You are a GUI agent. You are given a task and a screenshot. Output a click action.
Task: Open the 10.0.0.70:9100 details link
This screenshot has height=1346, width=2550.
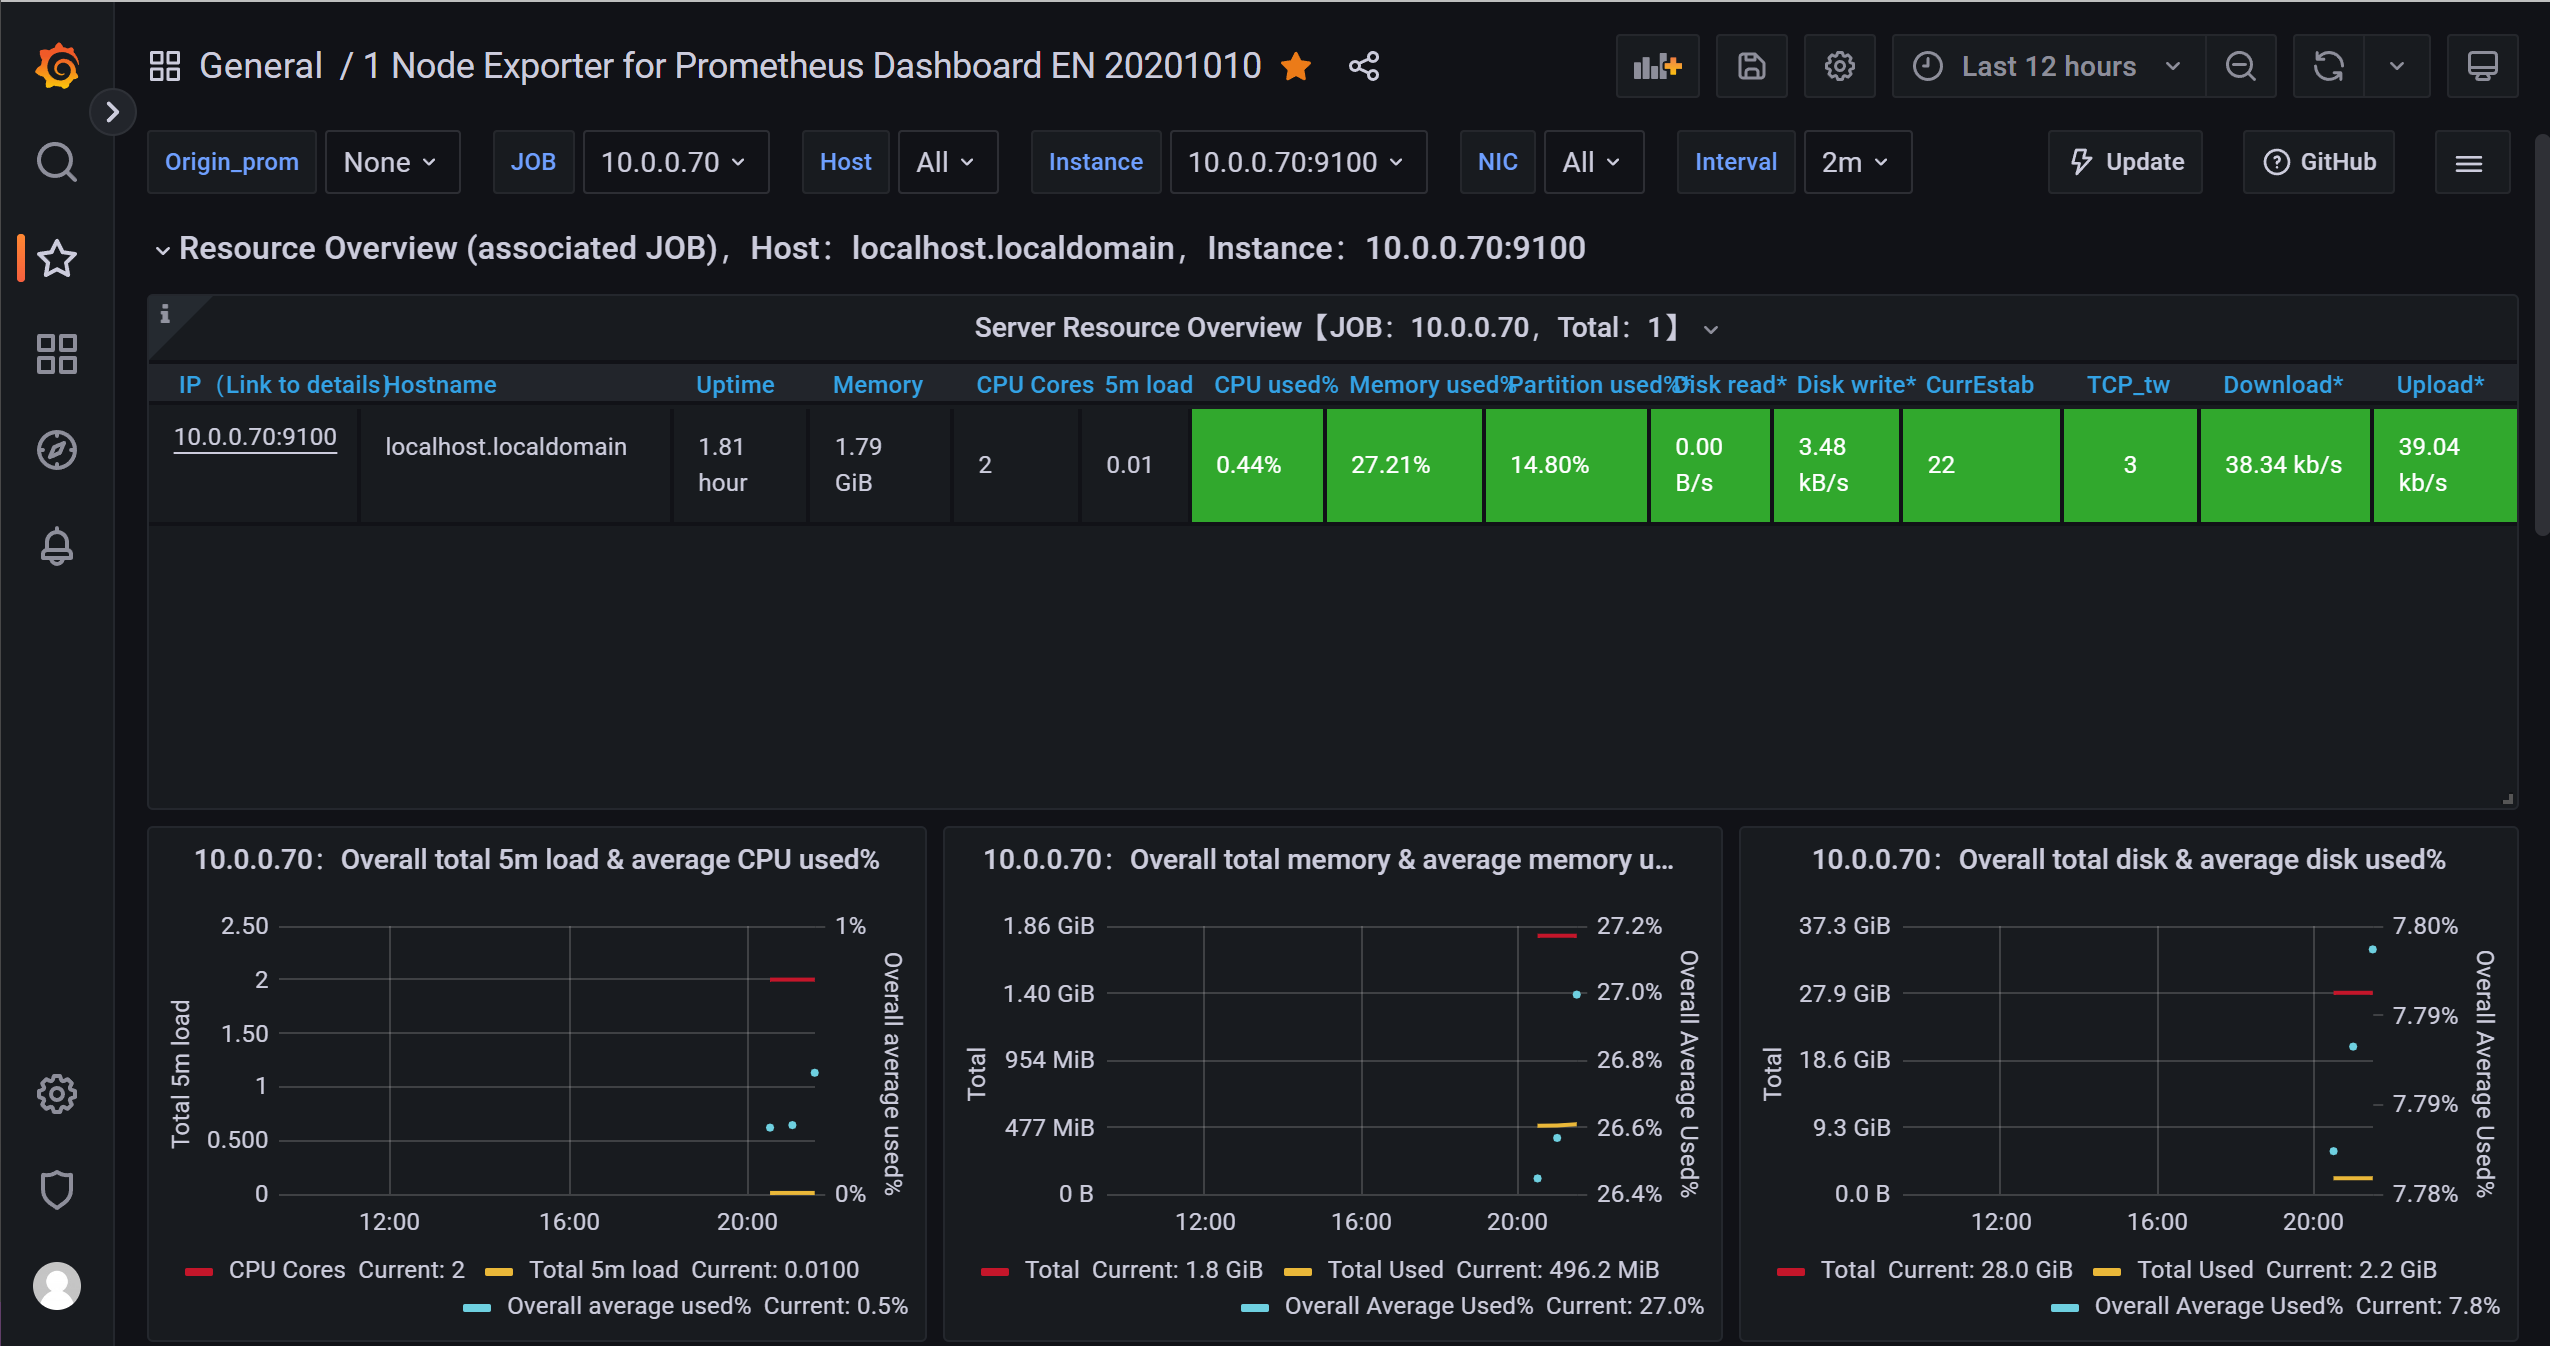point(255,437)
